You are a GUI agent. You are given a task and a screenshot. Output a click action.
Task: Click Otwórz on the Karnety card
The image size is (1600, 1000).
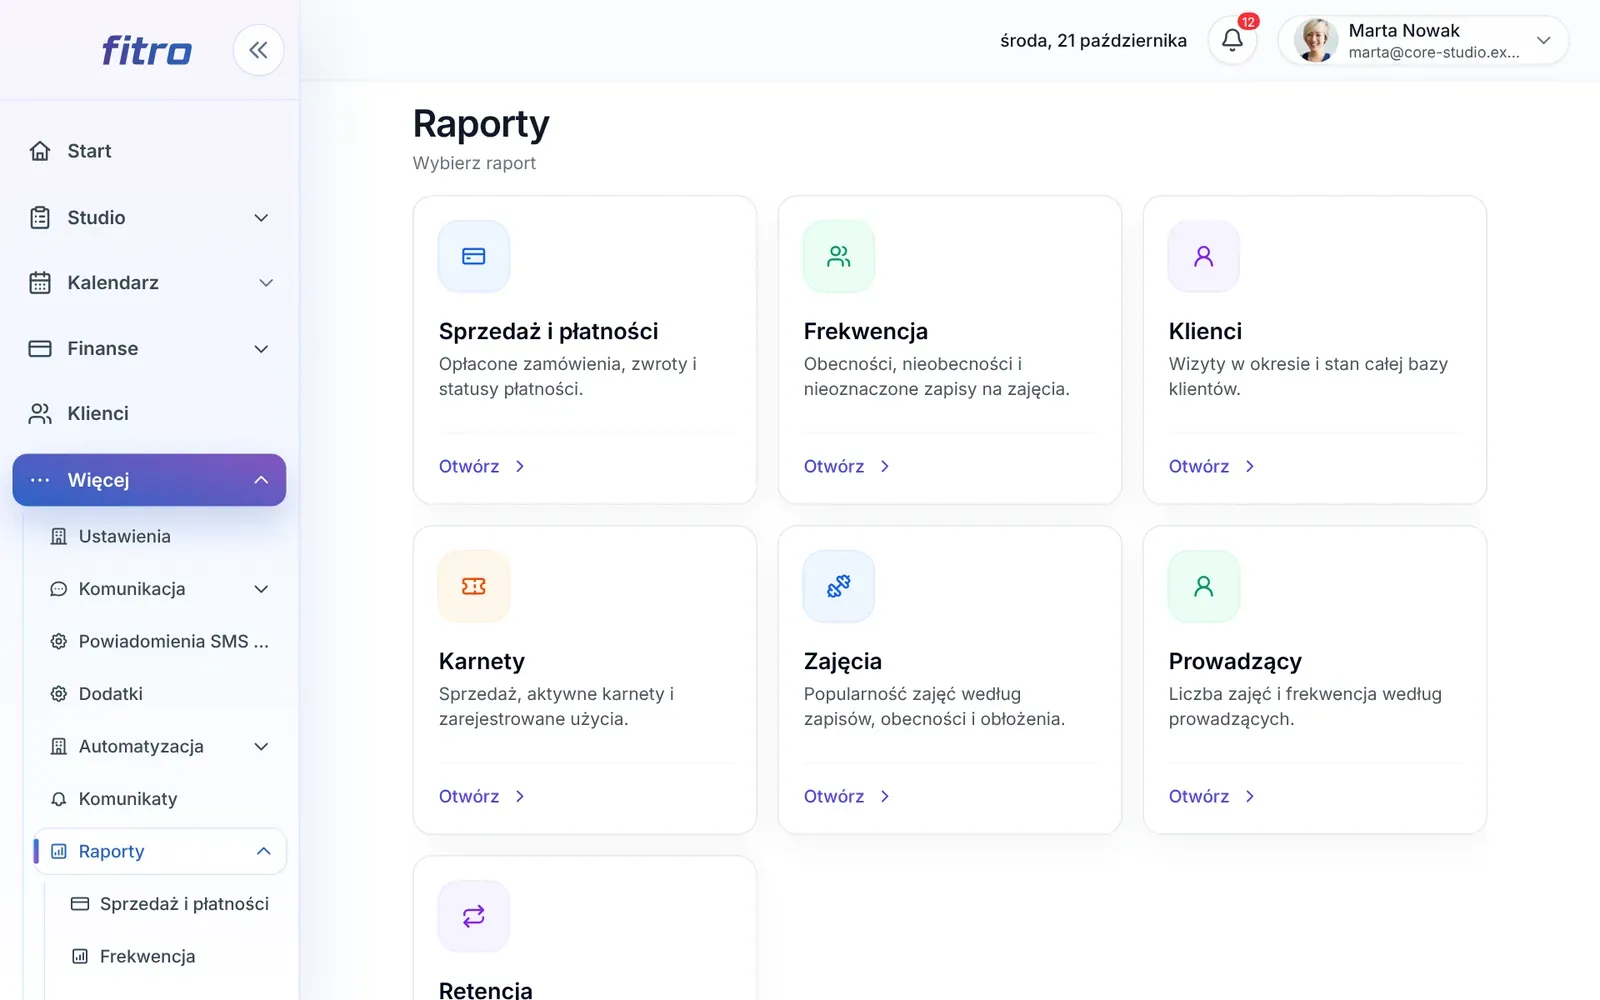(482, 797)
